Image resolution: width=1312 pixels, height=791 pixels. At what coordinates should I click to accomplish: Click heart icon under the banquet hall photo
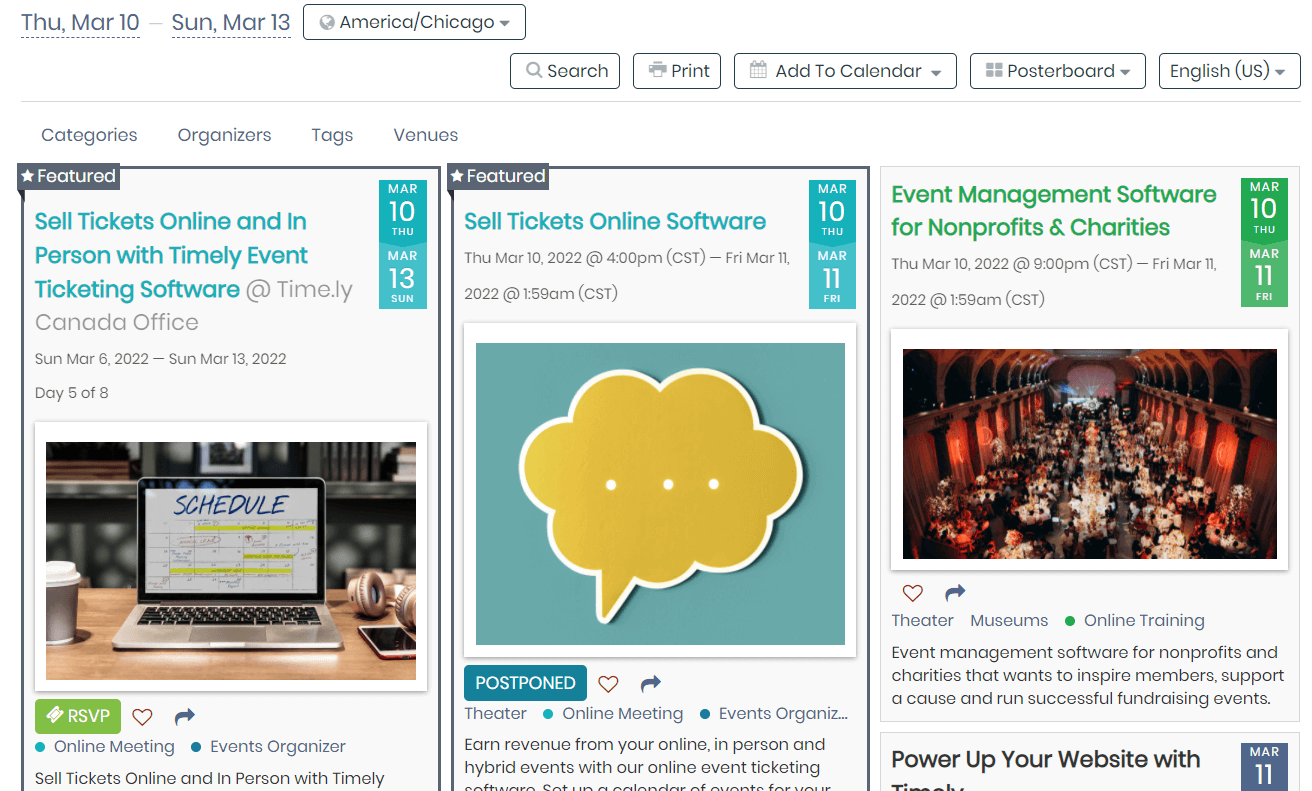tap(913, 593)
